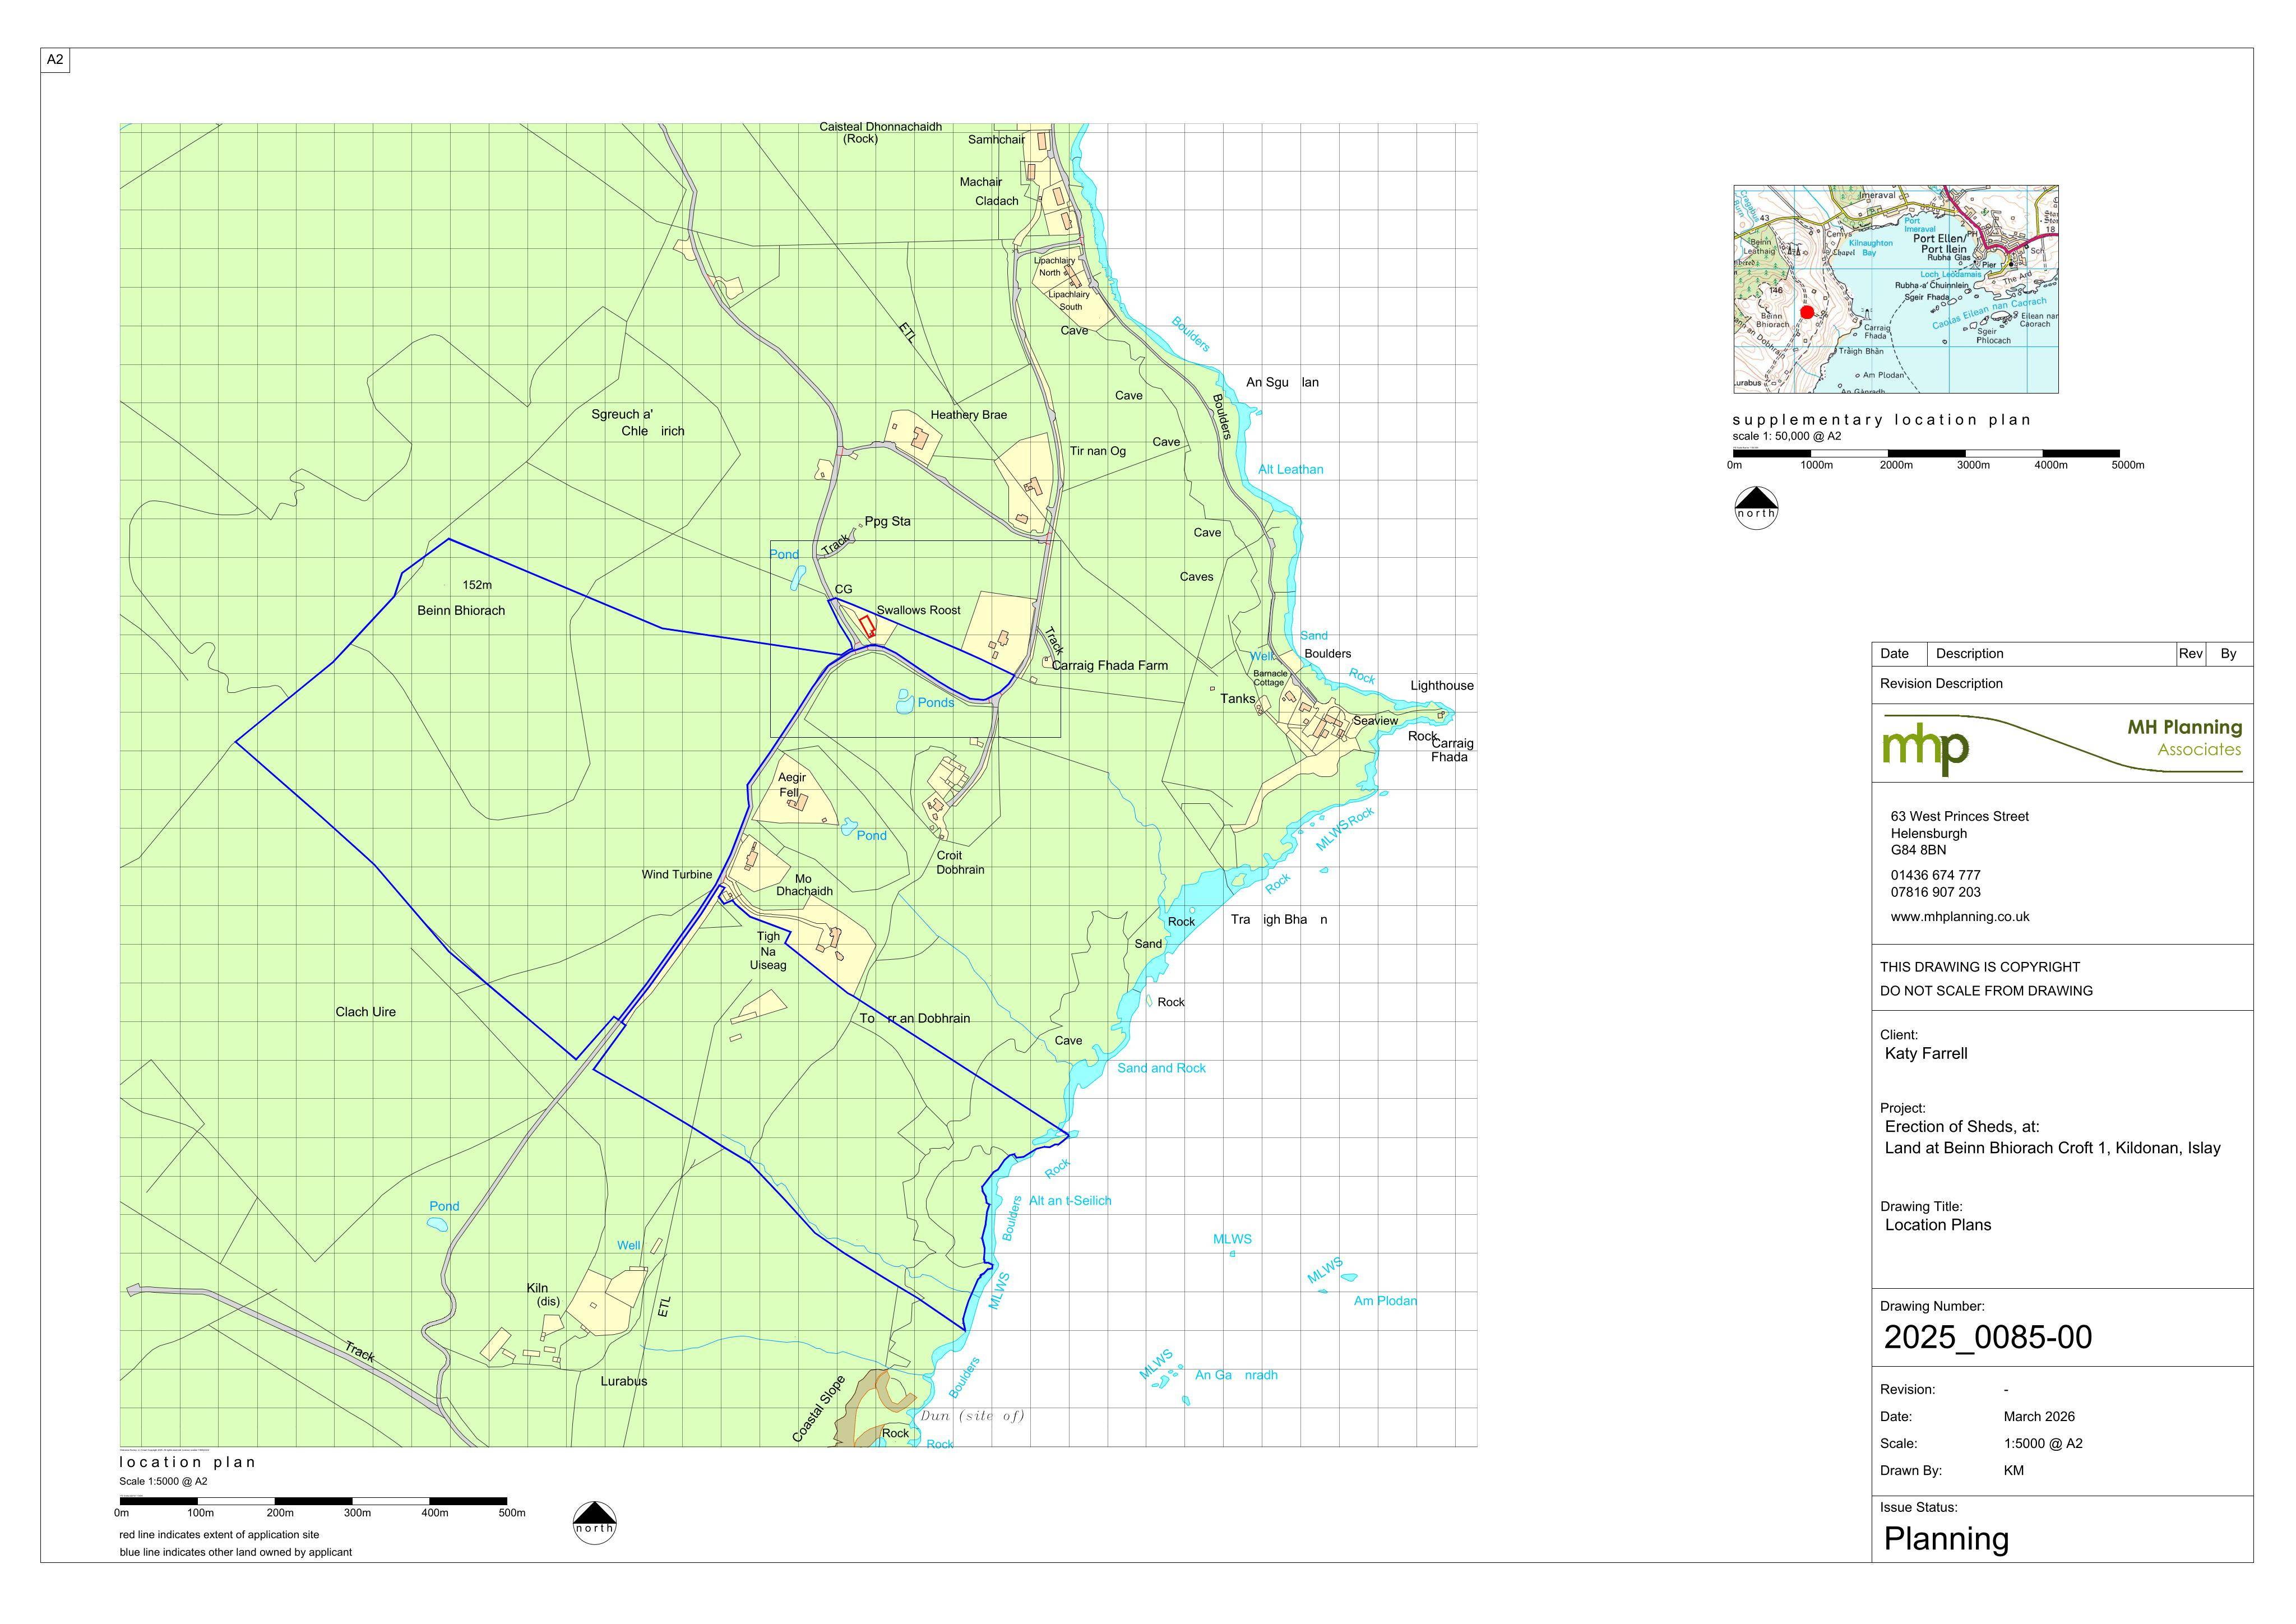Click the Ppg Sta label
Screen dimensions: 2296x1624
[x=888, y=521]
